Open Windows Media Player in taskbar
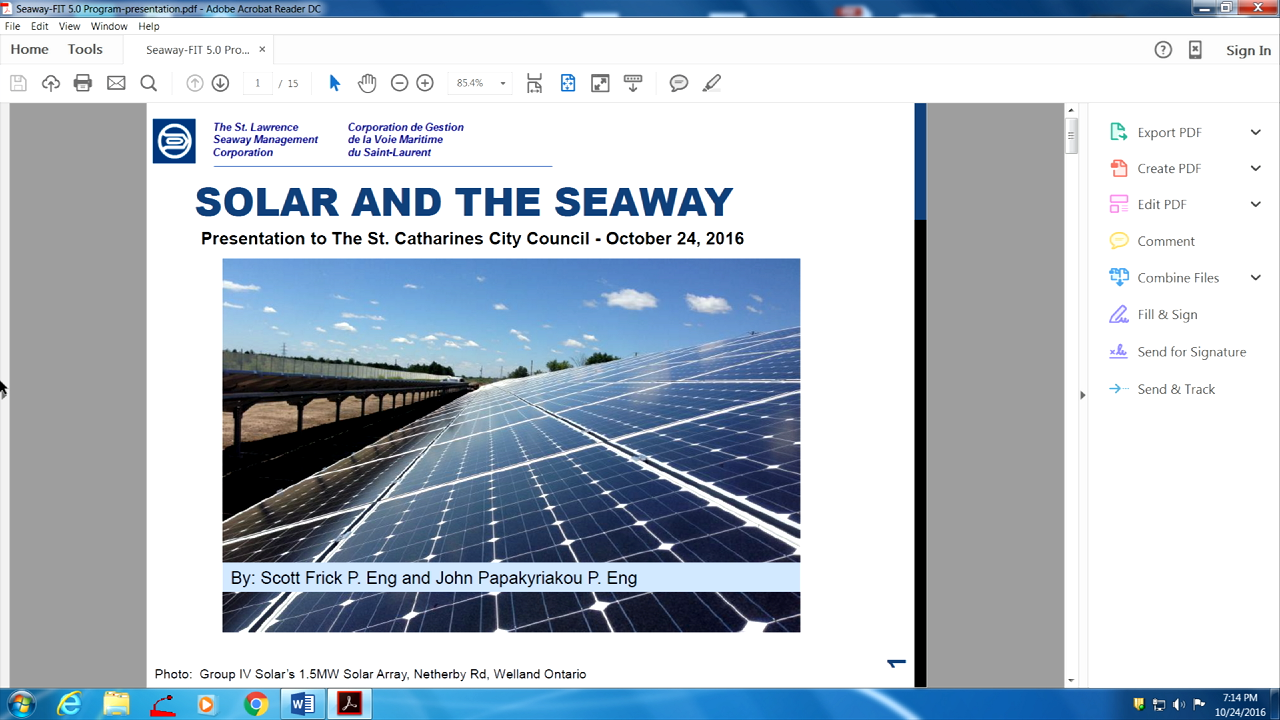The image size is (1280, 720). tap(208, 704)
